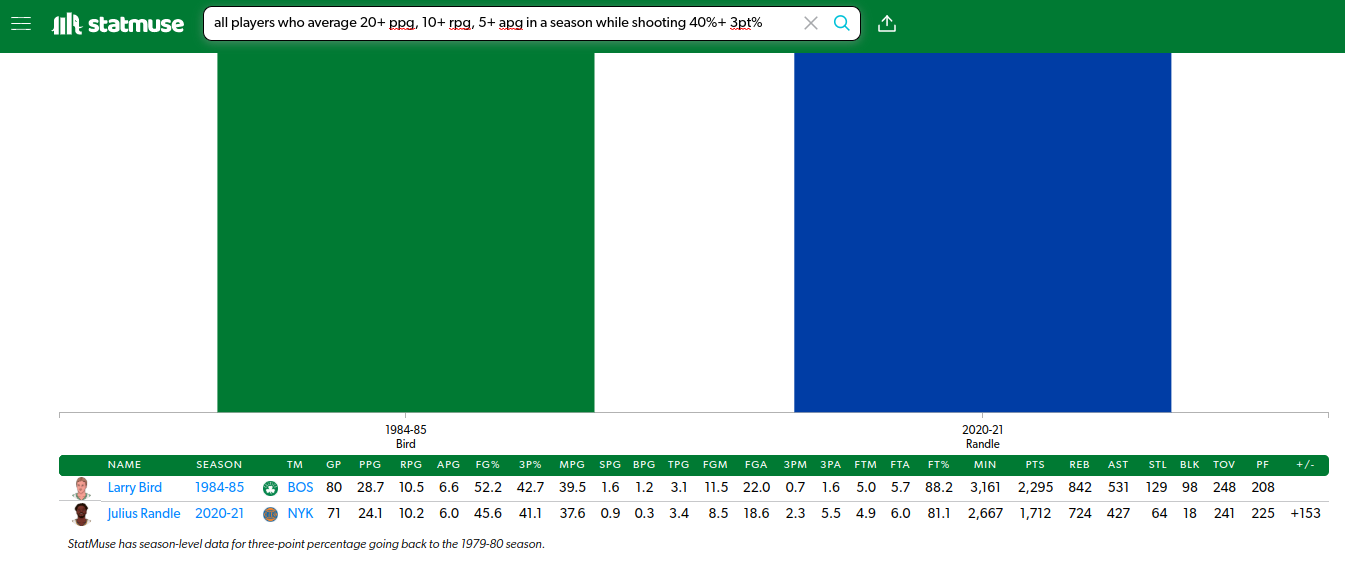The width and height of the screenshot is (1345, 568).
Task: Sort table by 3PM column
Action: tap(795, 465)
